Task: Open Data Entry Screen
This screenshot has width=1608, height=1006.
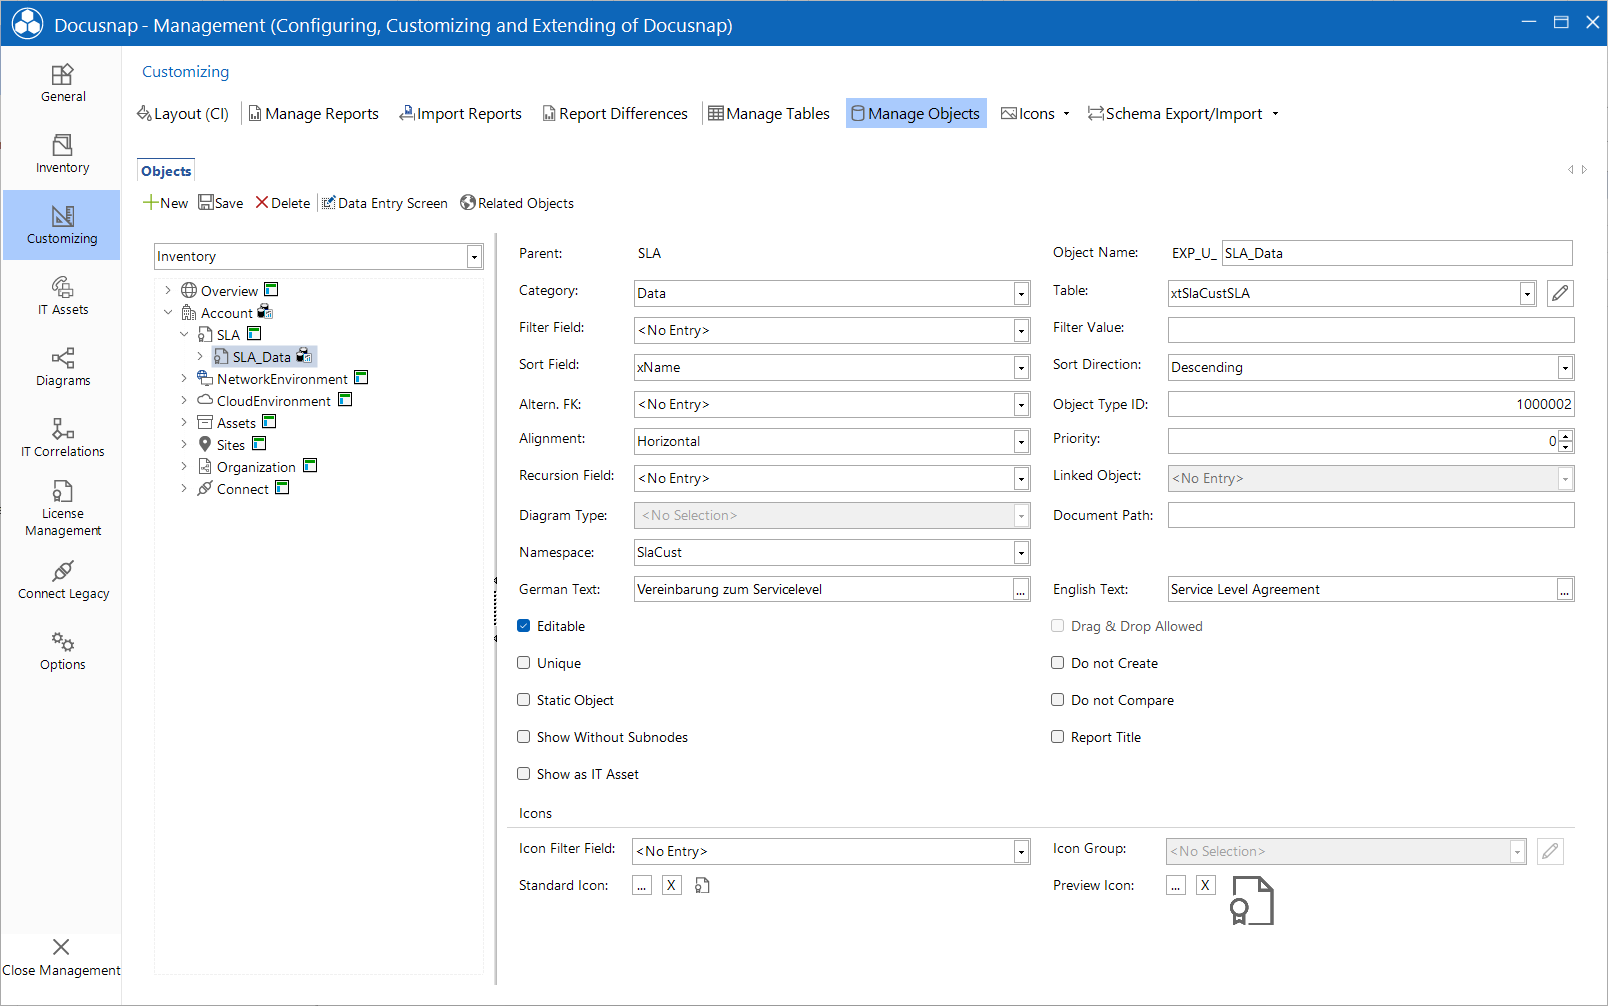Action: point(385,203)
